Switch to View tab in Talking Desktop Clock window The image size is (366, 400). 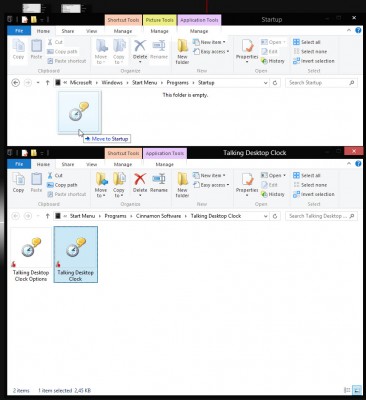[91, 164]
